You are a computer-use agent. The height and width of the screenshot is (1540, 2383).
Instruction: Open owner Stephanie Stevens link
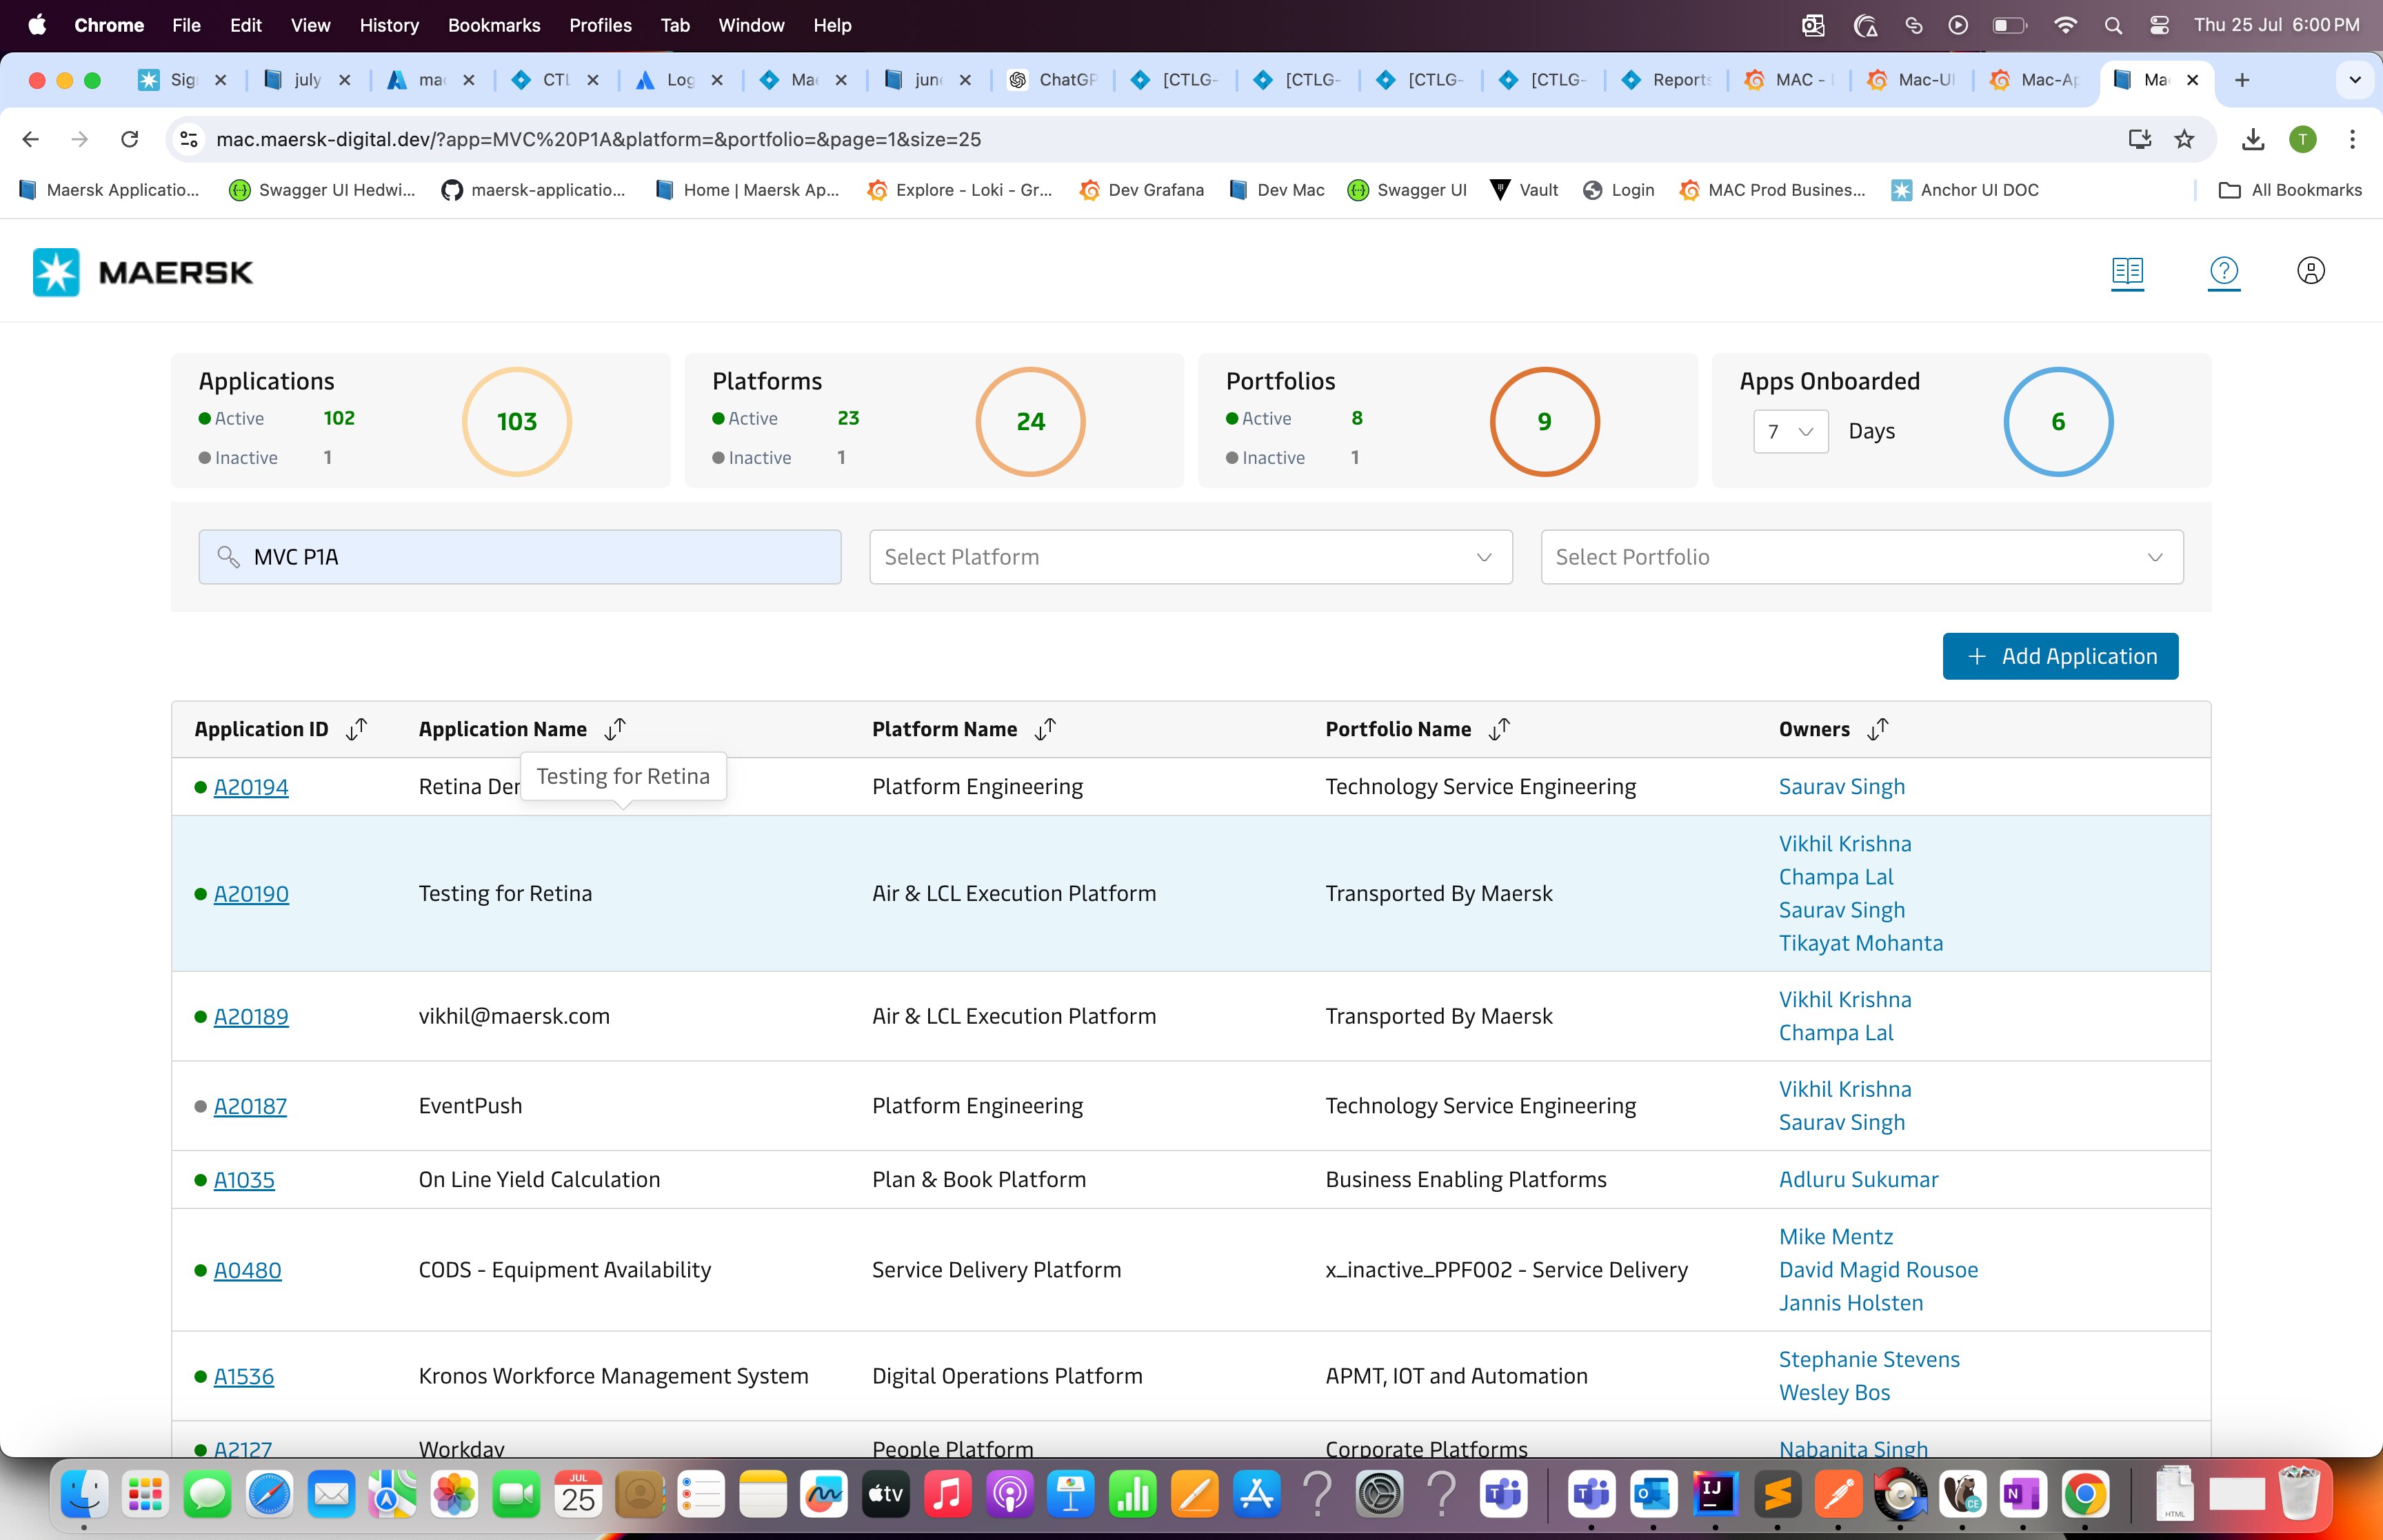pos(1869,1360)
